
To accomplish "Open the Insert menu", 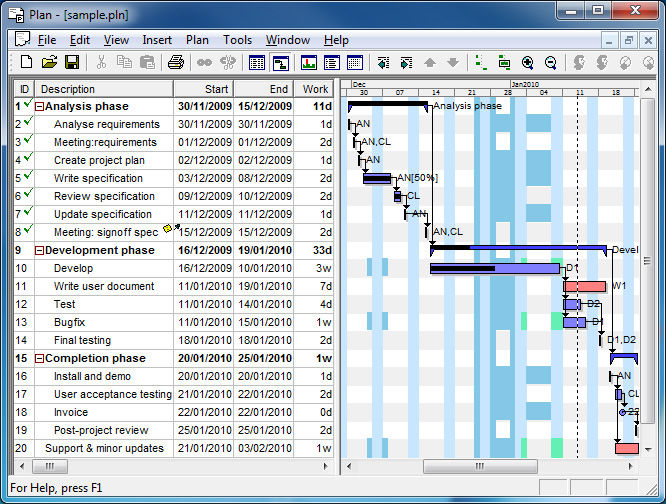I will 157,40.
